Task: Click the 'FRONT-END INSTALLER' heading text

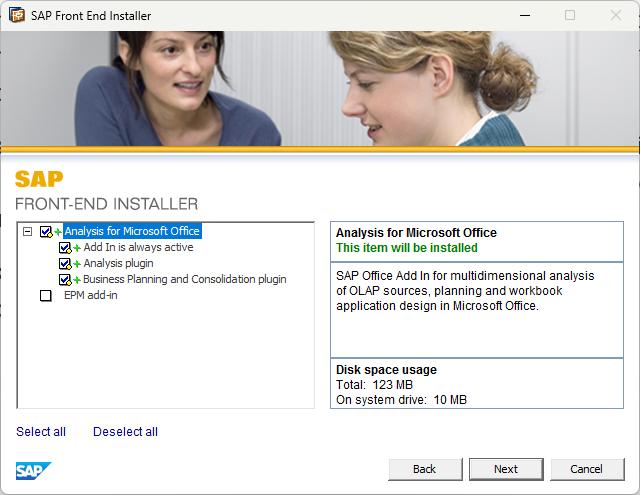Action: click(x=107, y=204)
